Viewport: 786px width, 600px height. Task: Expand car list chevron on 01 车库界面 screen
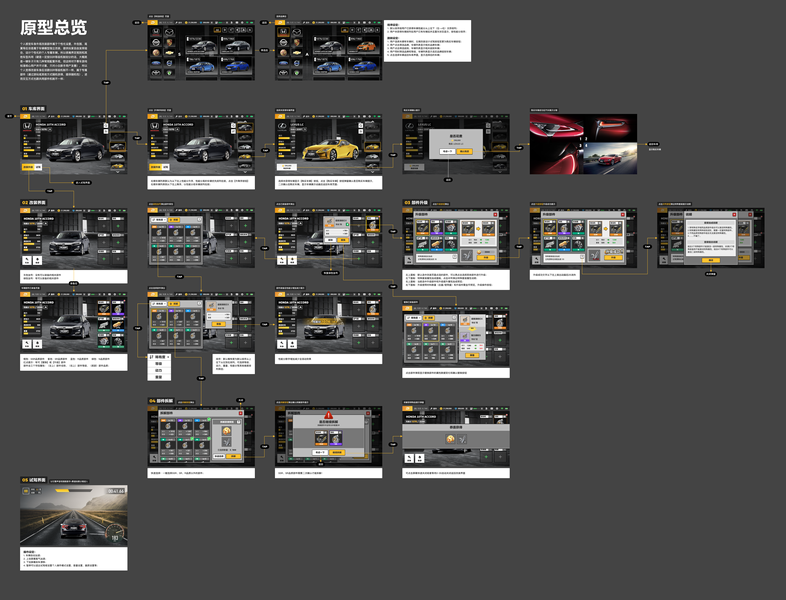(x=118, y=172)
